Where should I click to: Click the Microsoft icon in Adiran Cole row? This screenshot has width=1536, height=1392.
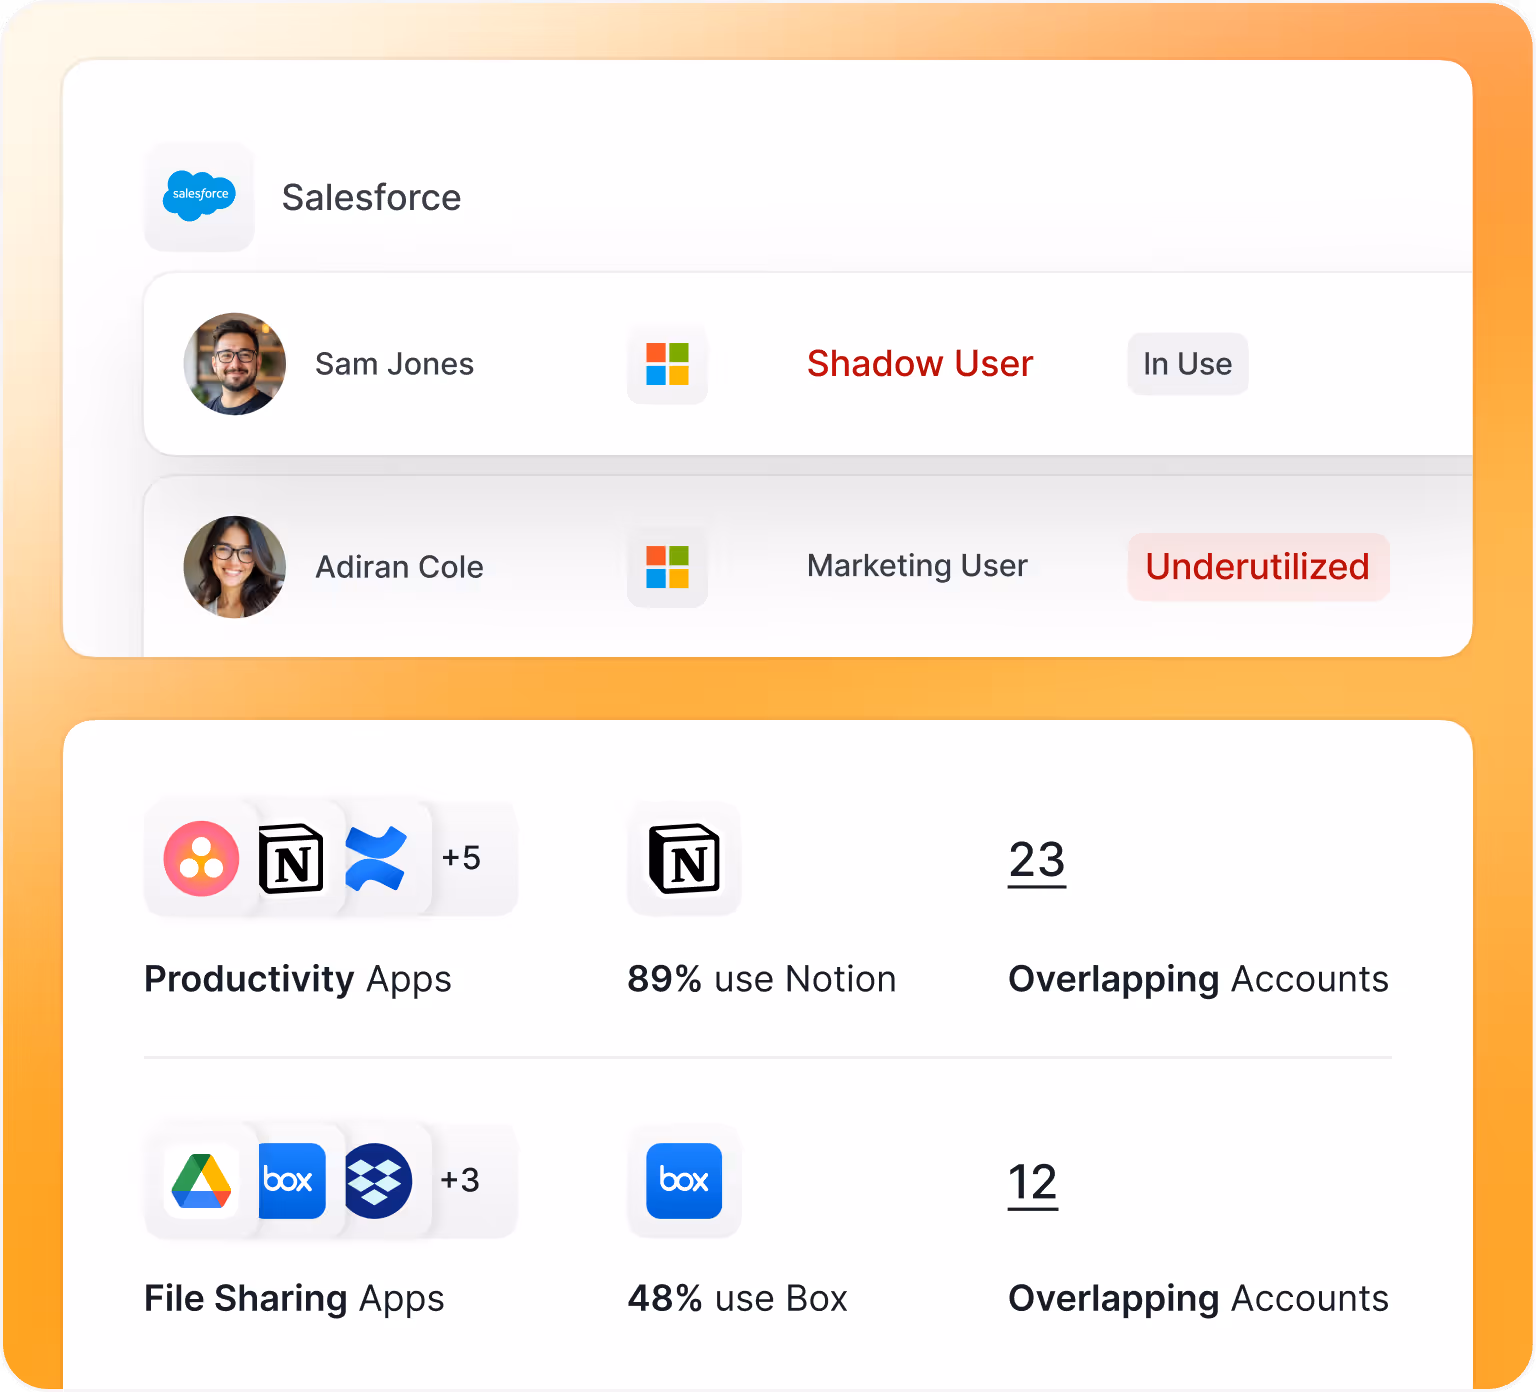[667, 567]
